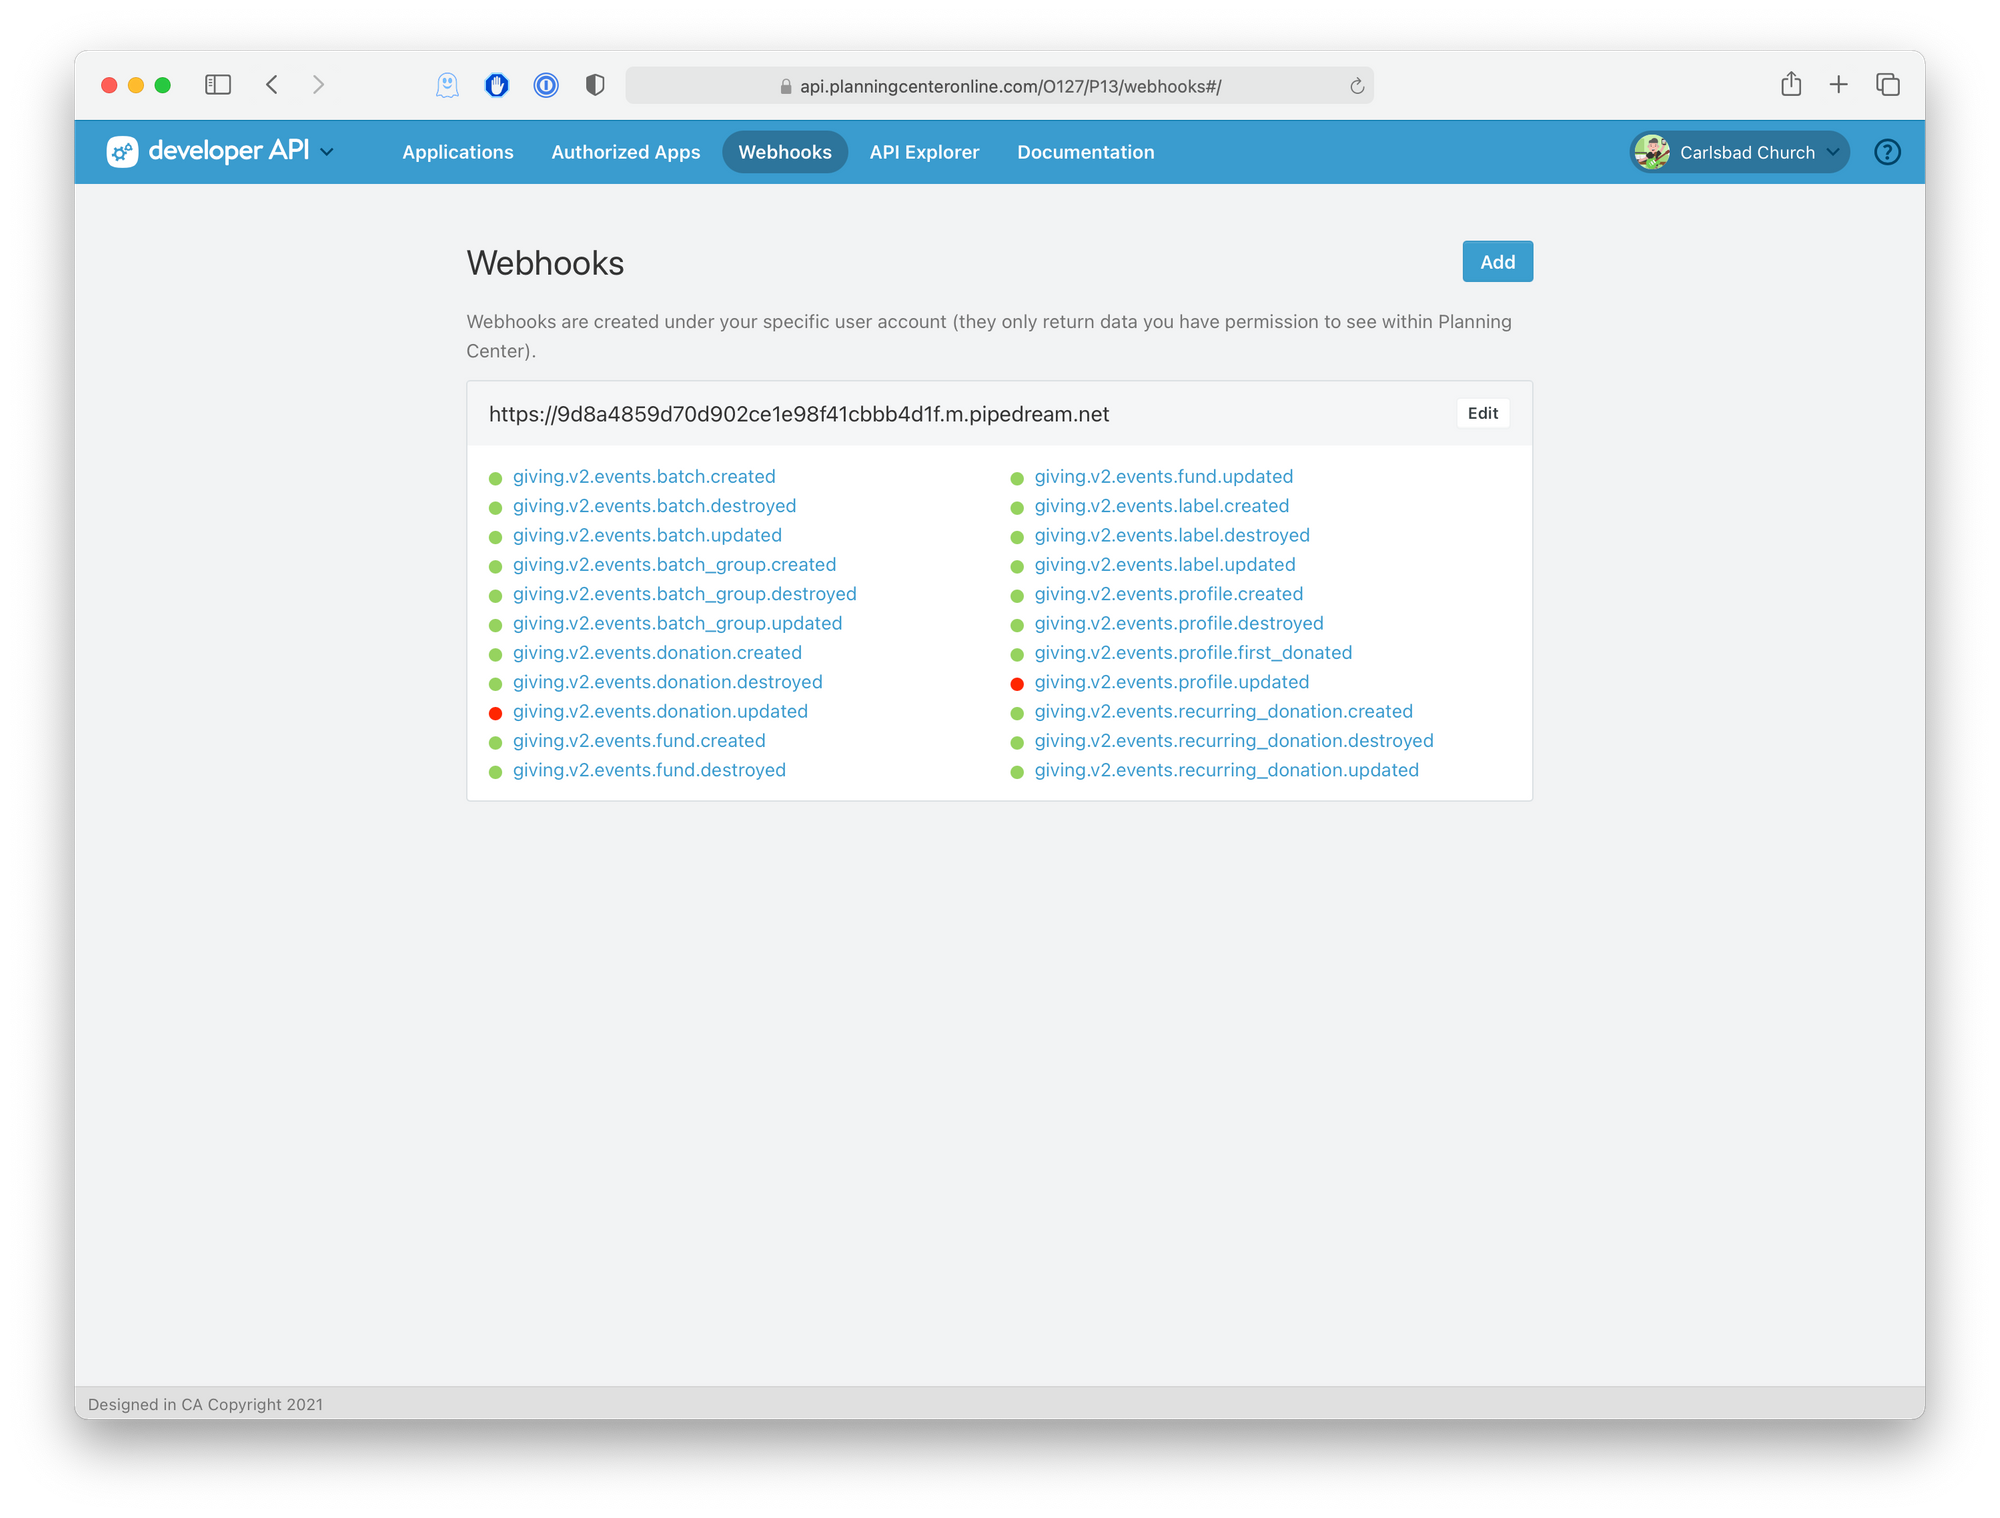Open giving.v2.events.fund.updated link

(x=1163, y=477)
